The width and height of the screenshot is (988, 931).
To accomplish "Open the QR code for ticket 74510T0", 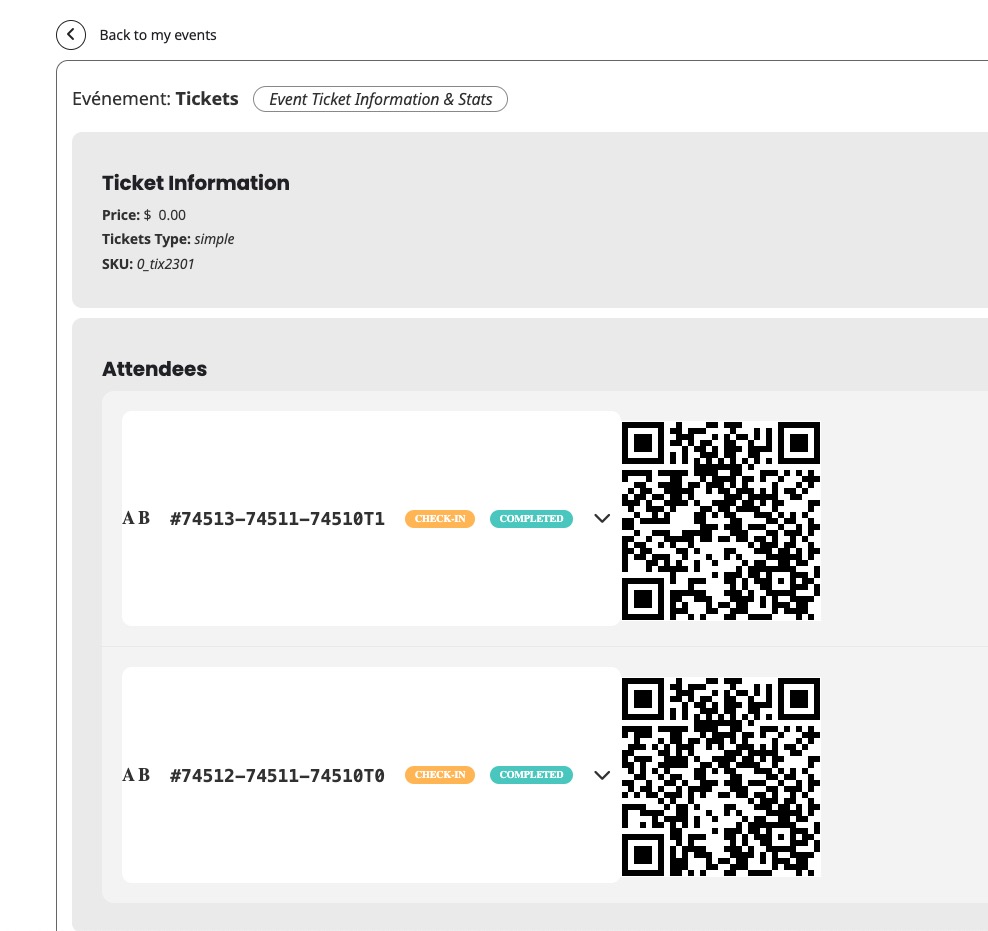I will (720, 777).
